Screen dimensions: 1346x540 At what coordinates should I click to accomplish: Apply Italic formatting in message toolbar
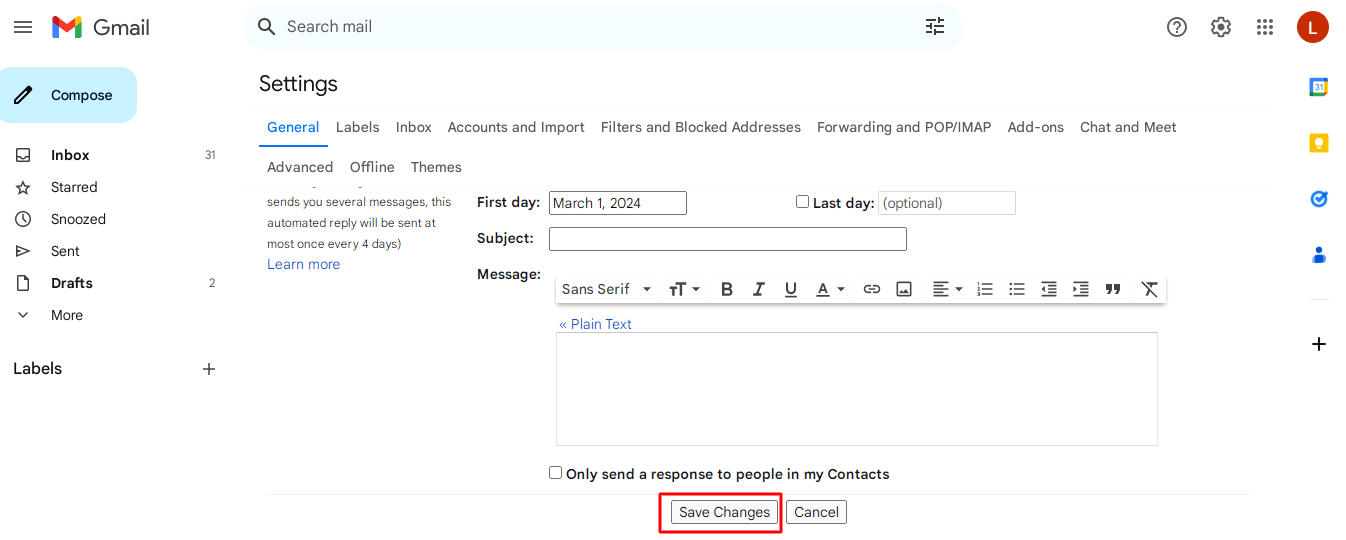[x=759, y=289]
